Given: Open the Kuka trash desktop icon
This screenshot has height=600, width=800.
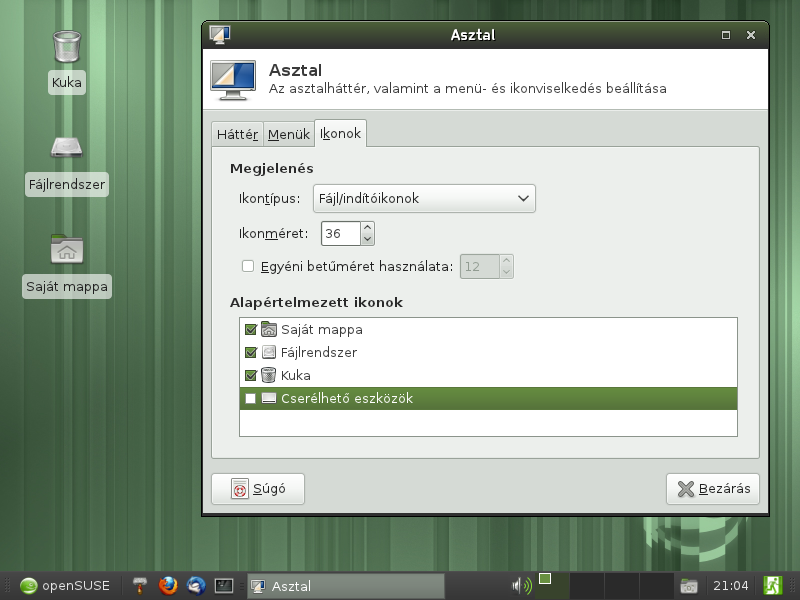Looking at the screenshot, I should [67, 46].
